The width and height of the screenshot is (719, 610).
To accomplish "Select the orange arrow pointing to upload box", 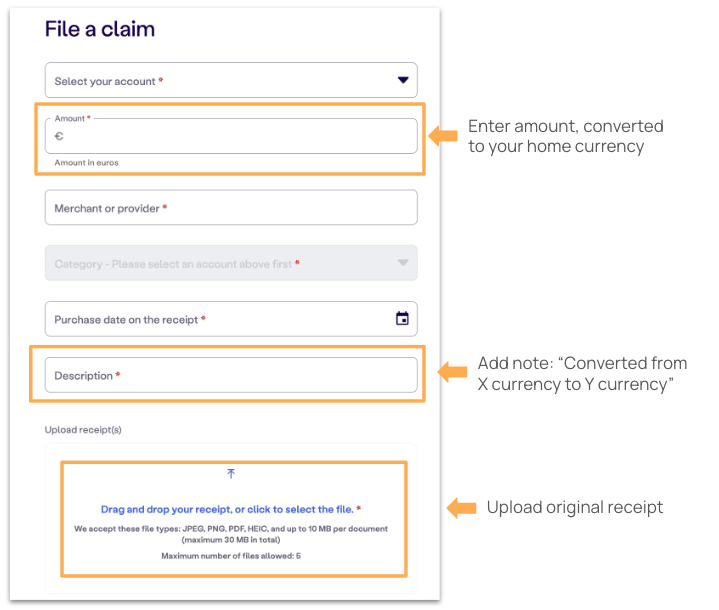I will click(461, 508).
